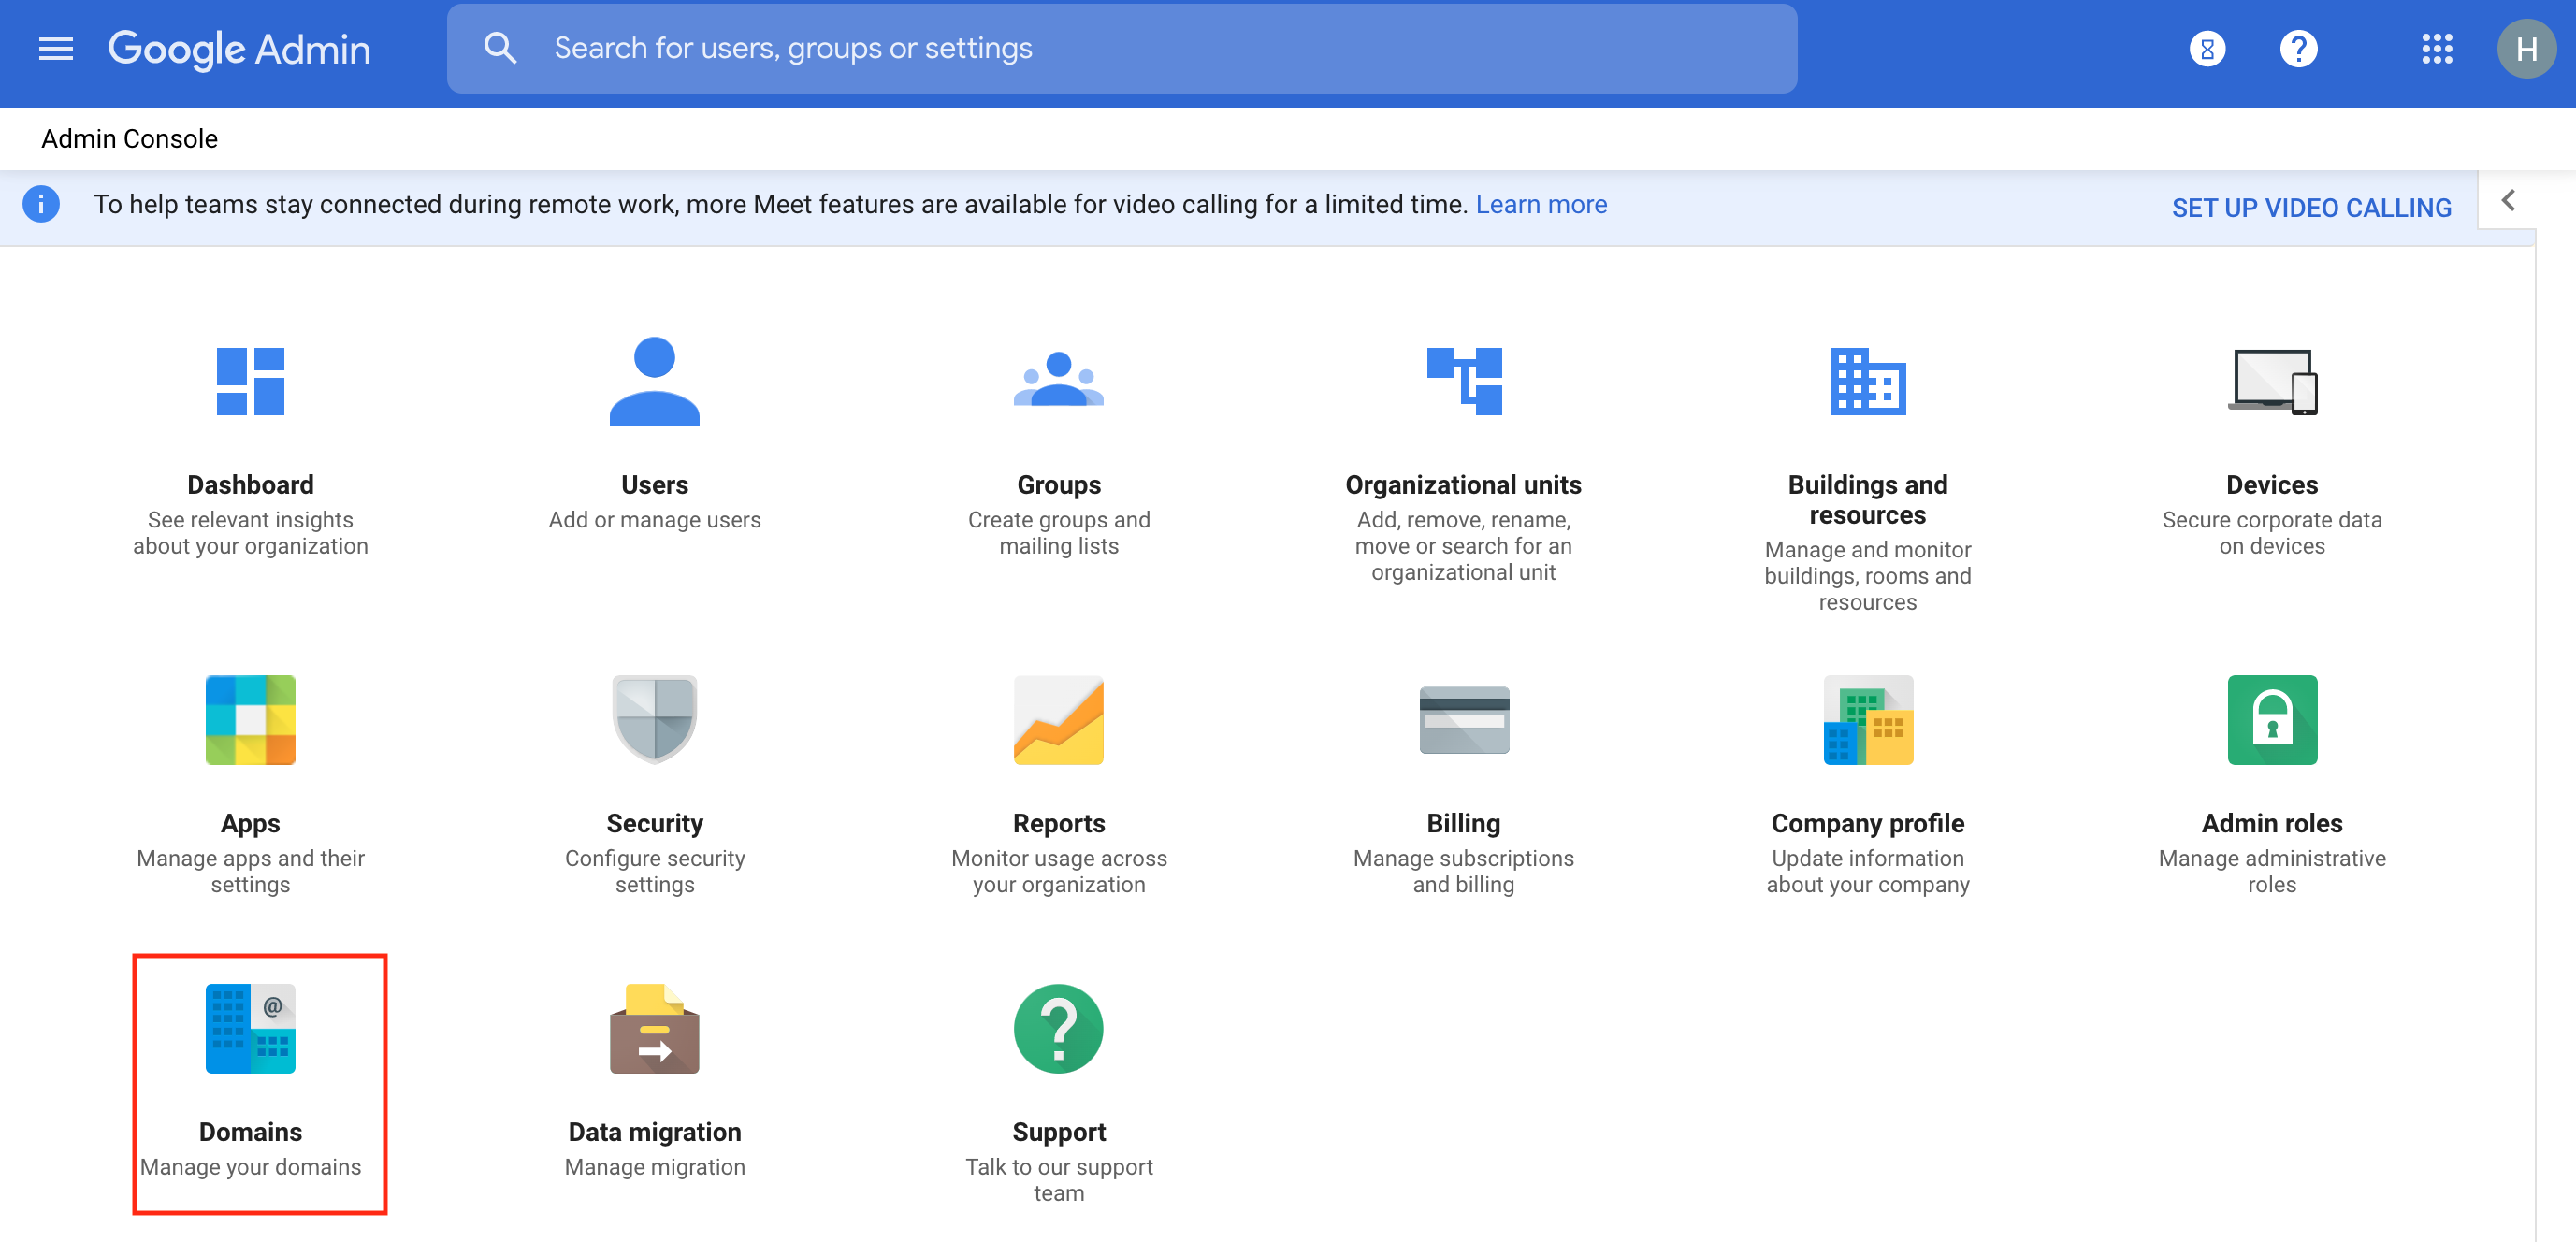
Task: Click the blue info icon in the banner
Action: (41, 204)
